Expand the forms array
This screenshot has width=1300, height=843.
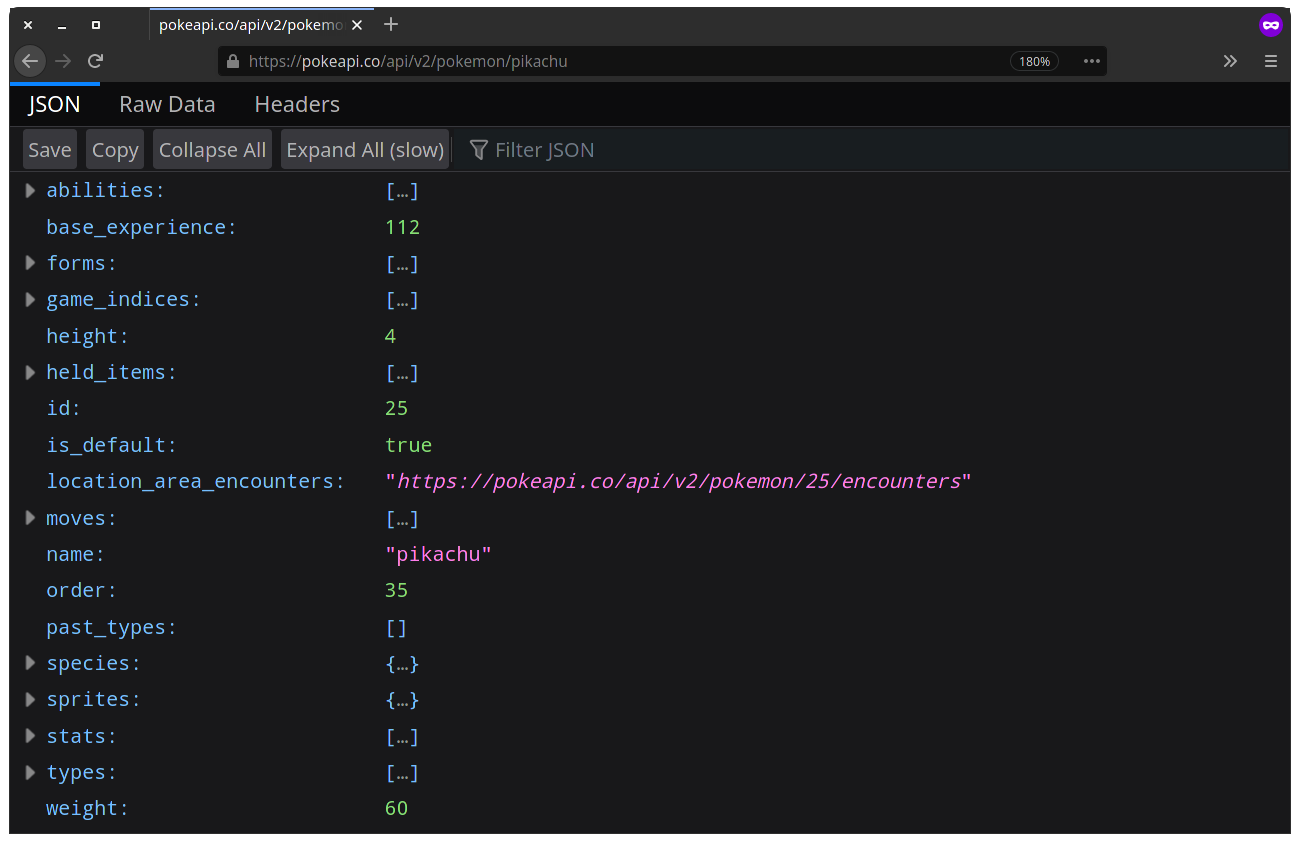[x=30, y=263]
